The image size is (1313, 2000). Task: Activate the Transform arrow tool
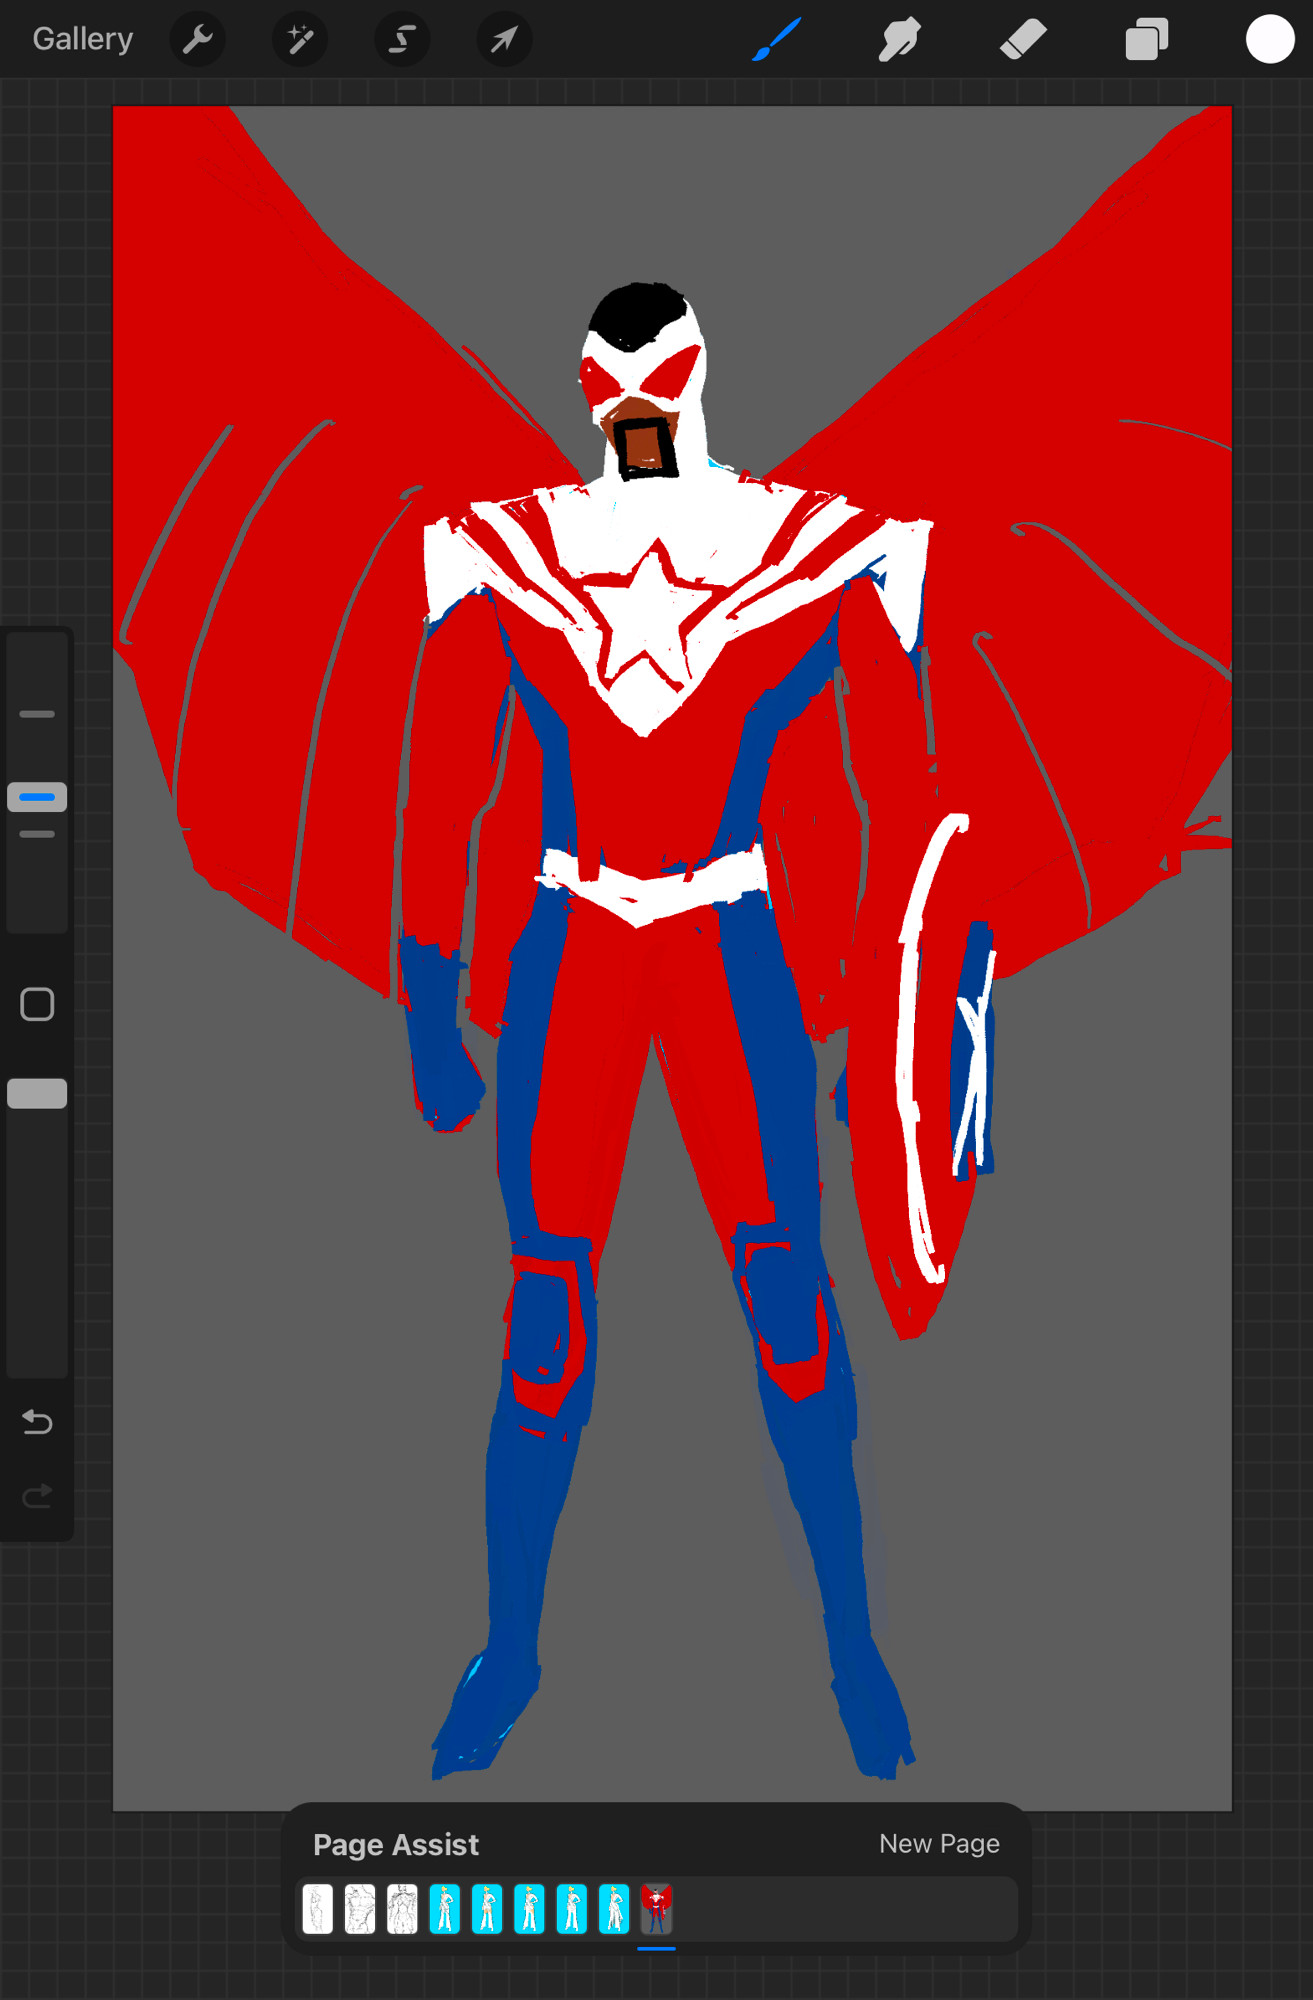point(504,40)
